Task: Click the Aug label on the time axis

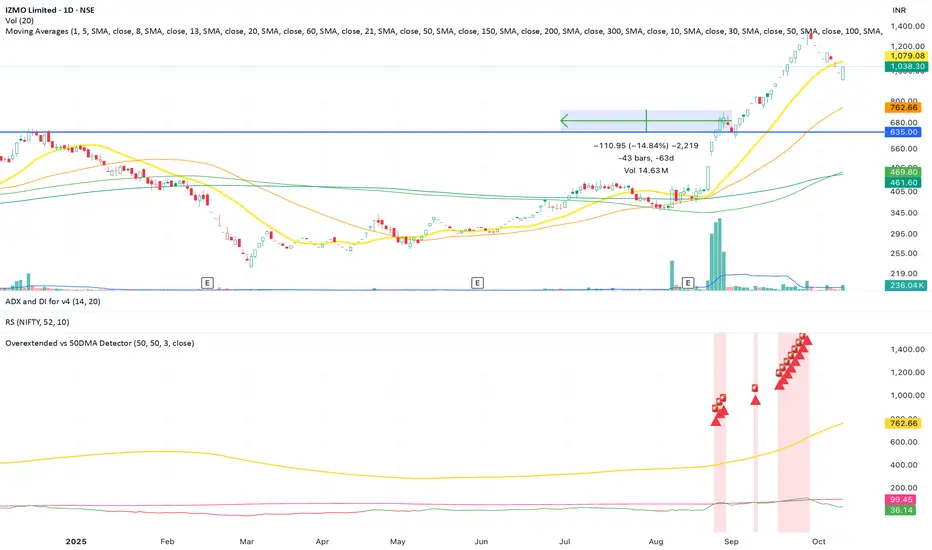Action: click(x=656, y=542)
